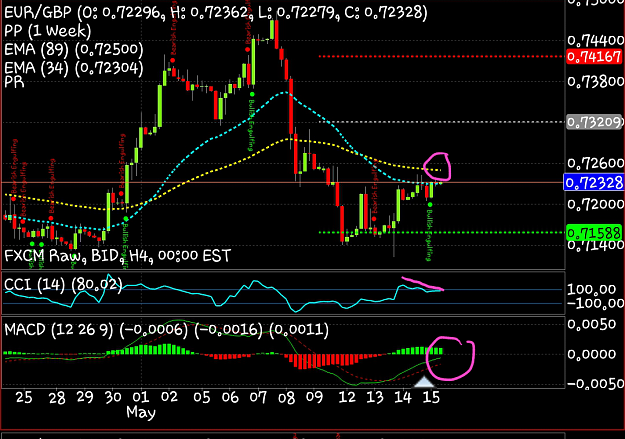The height and width of the screenshot is (439, 625).
Task: Click the MACD 0.0000 scale label
Action: [592, 354]
